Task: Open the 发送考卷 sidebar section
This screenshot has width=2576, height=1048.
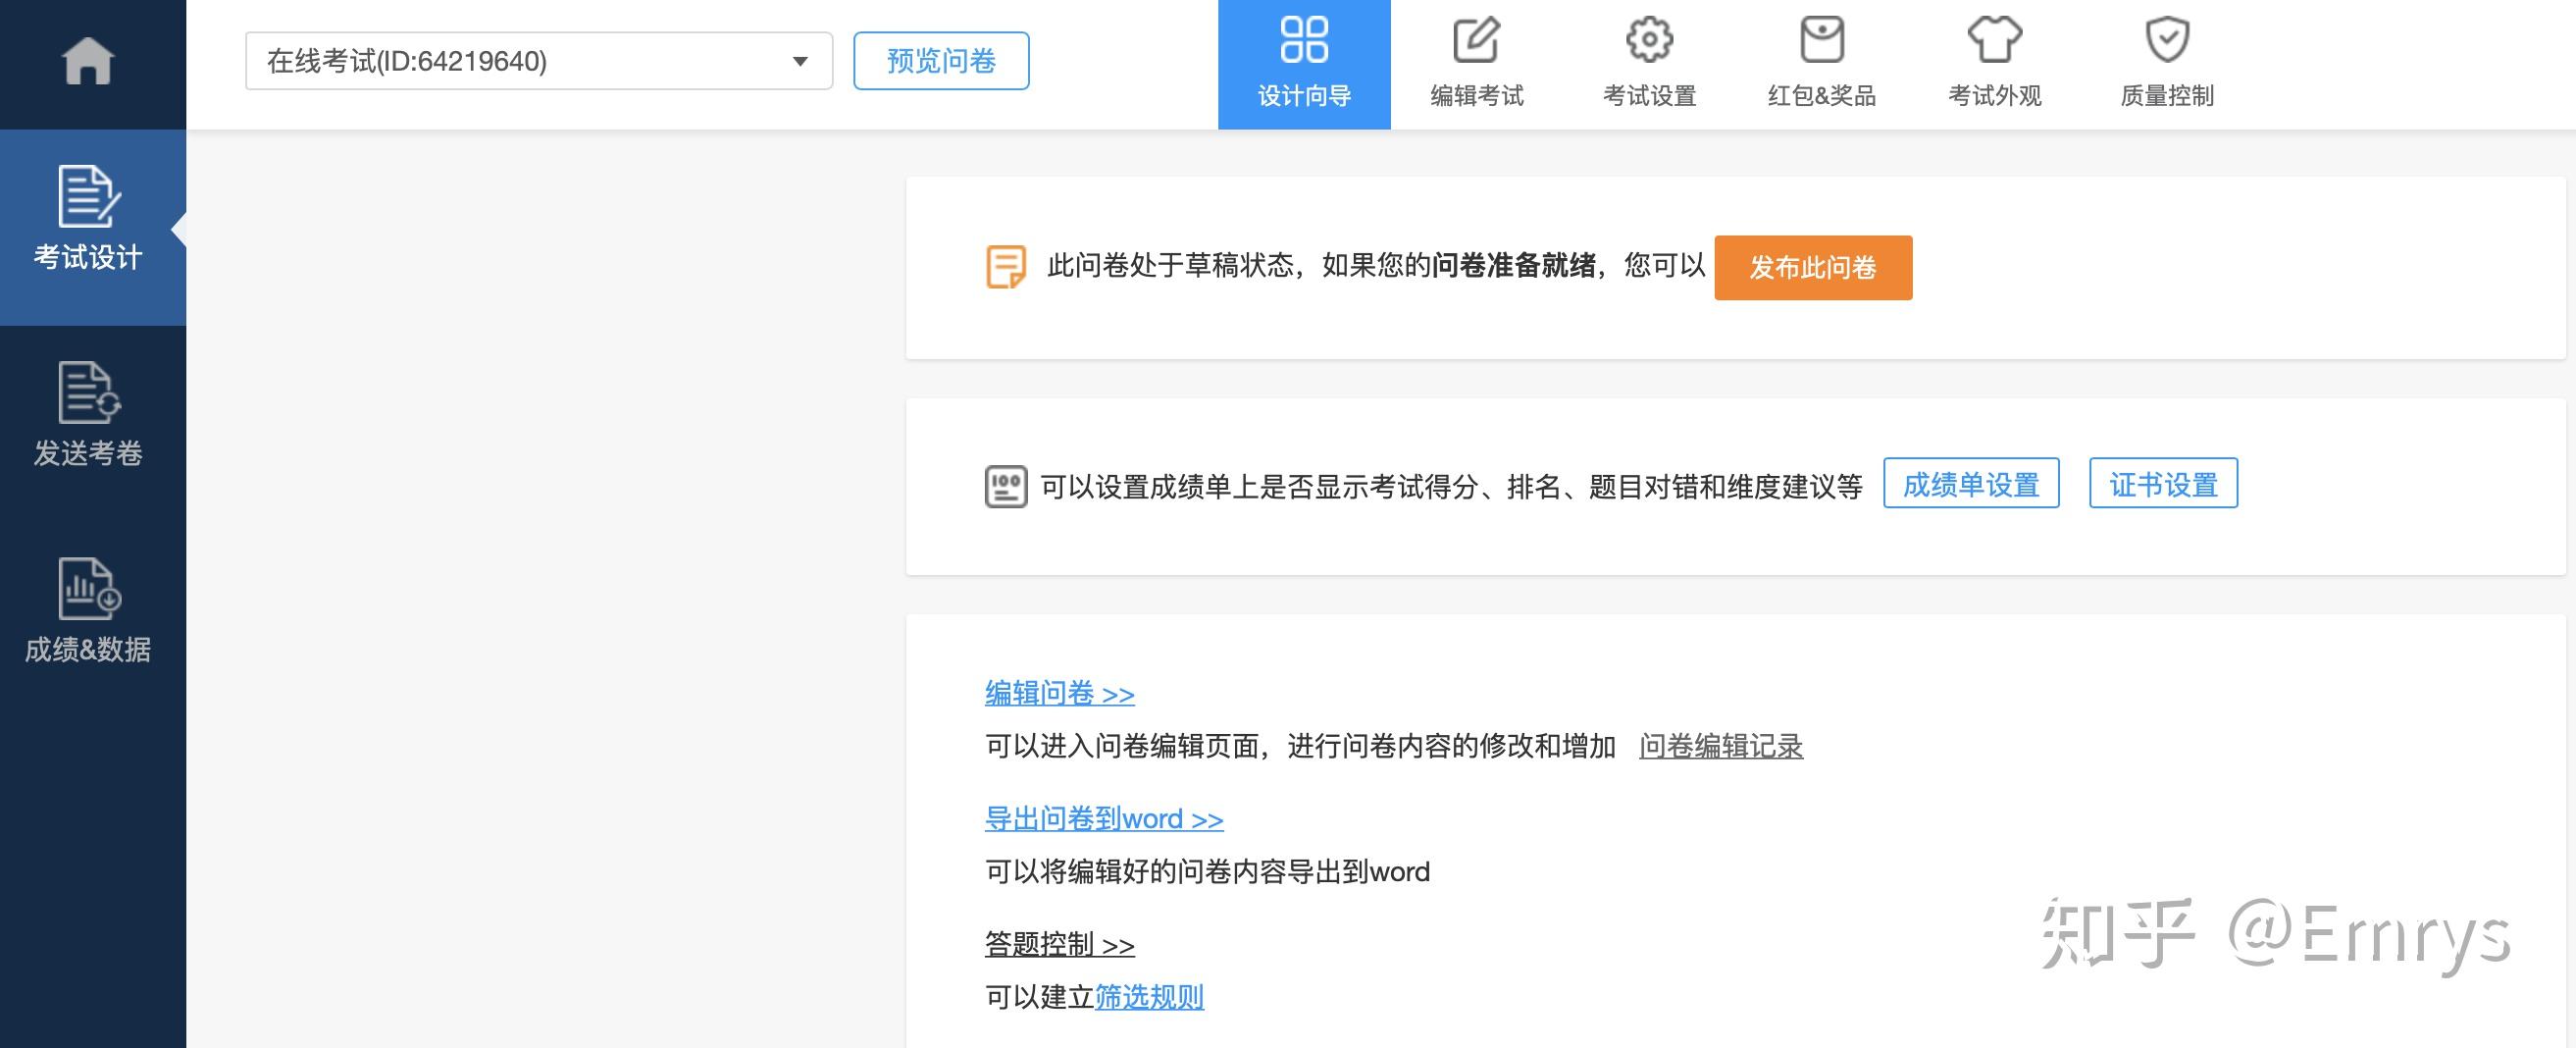Action: [x=92, y=416]
